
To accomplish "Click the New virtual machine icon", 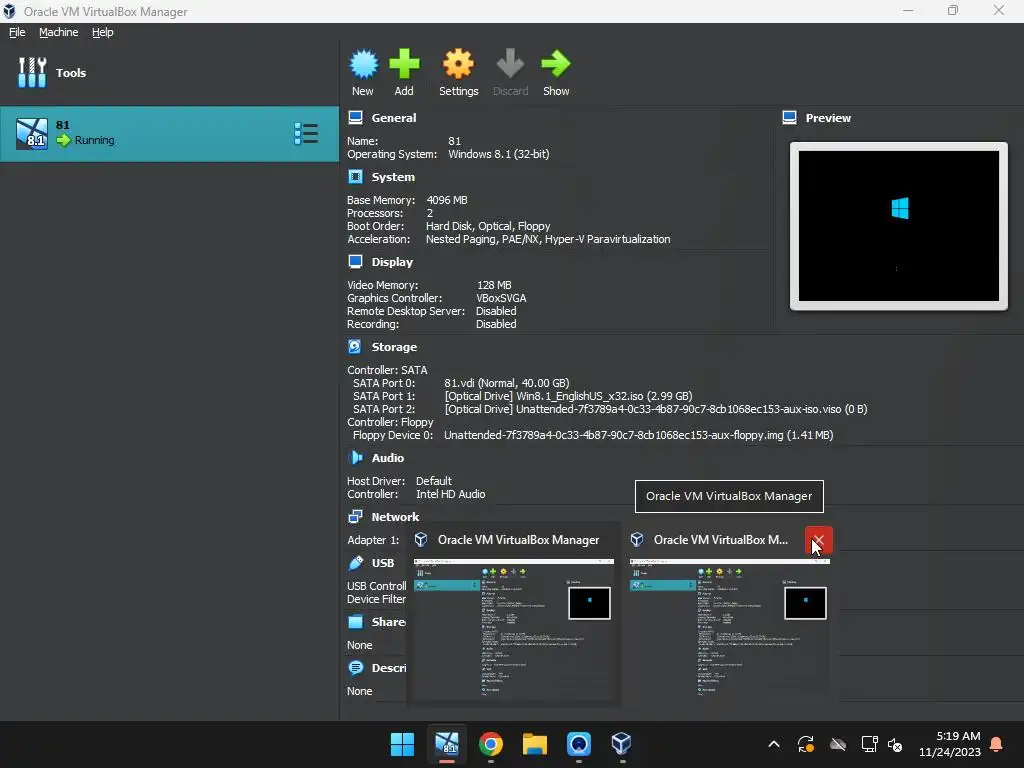I will coord(363,64).
